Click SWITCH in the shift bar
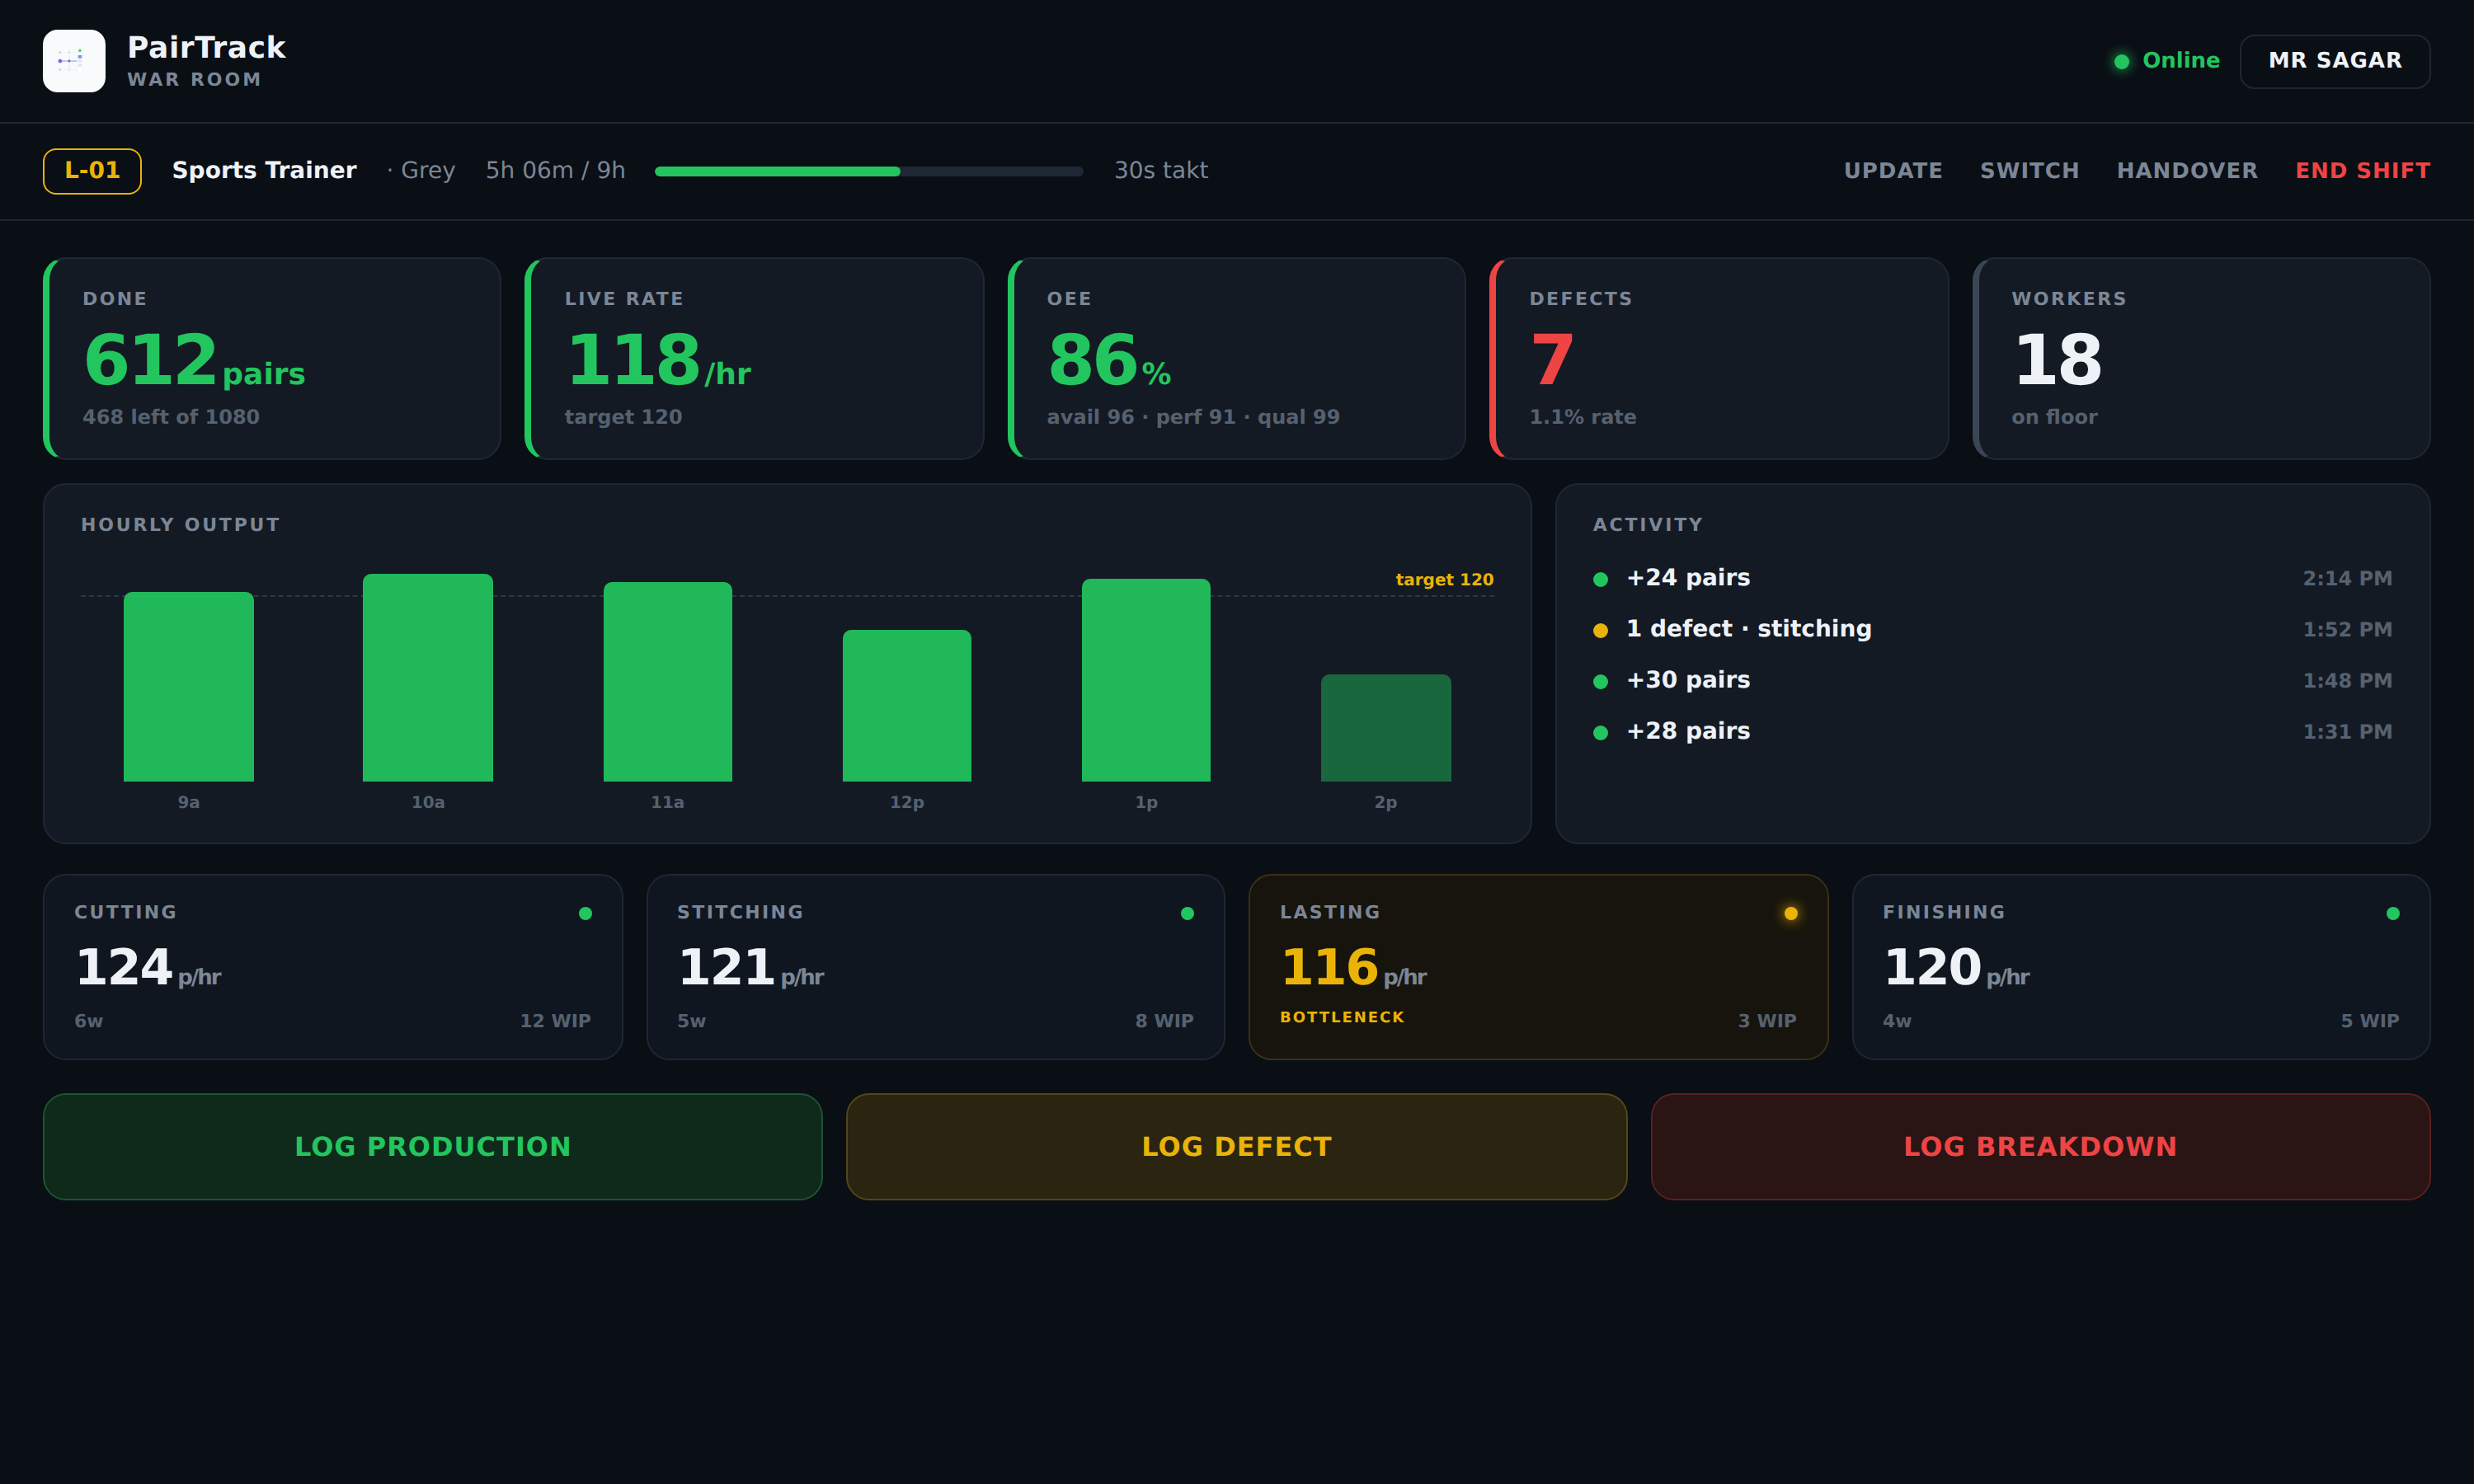Viewport: 2474px width, 1484px height. [2029, 171]
